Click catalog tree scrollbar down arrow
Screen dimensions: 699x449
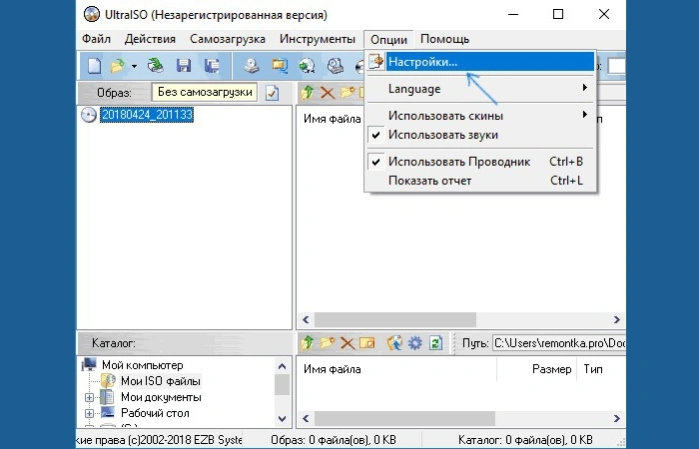pyautogui.click(x=282, y=418)
